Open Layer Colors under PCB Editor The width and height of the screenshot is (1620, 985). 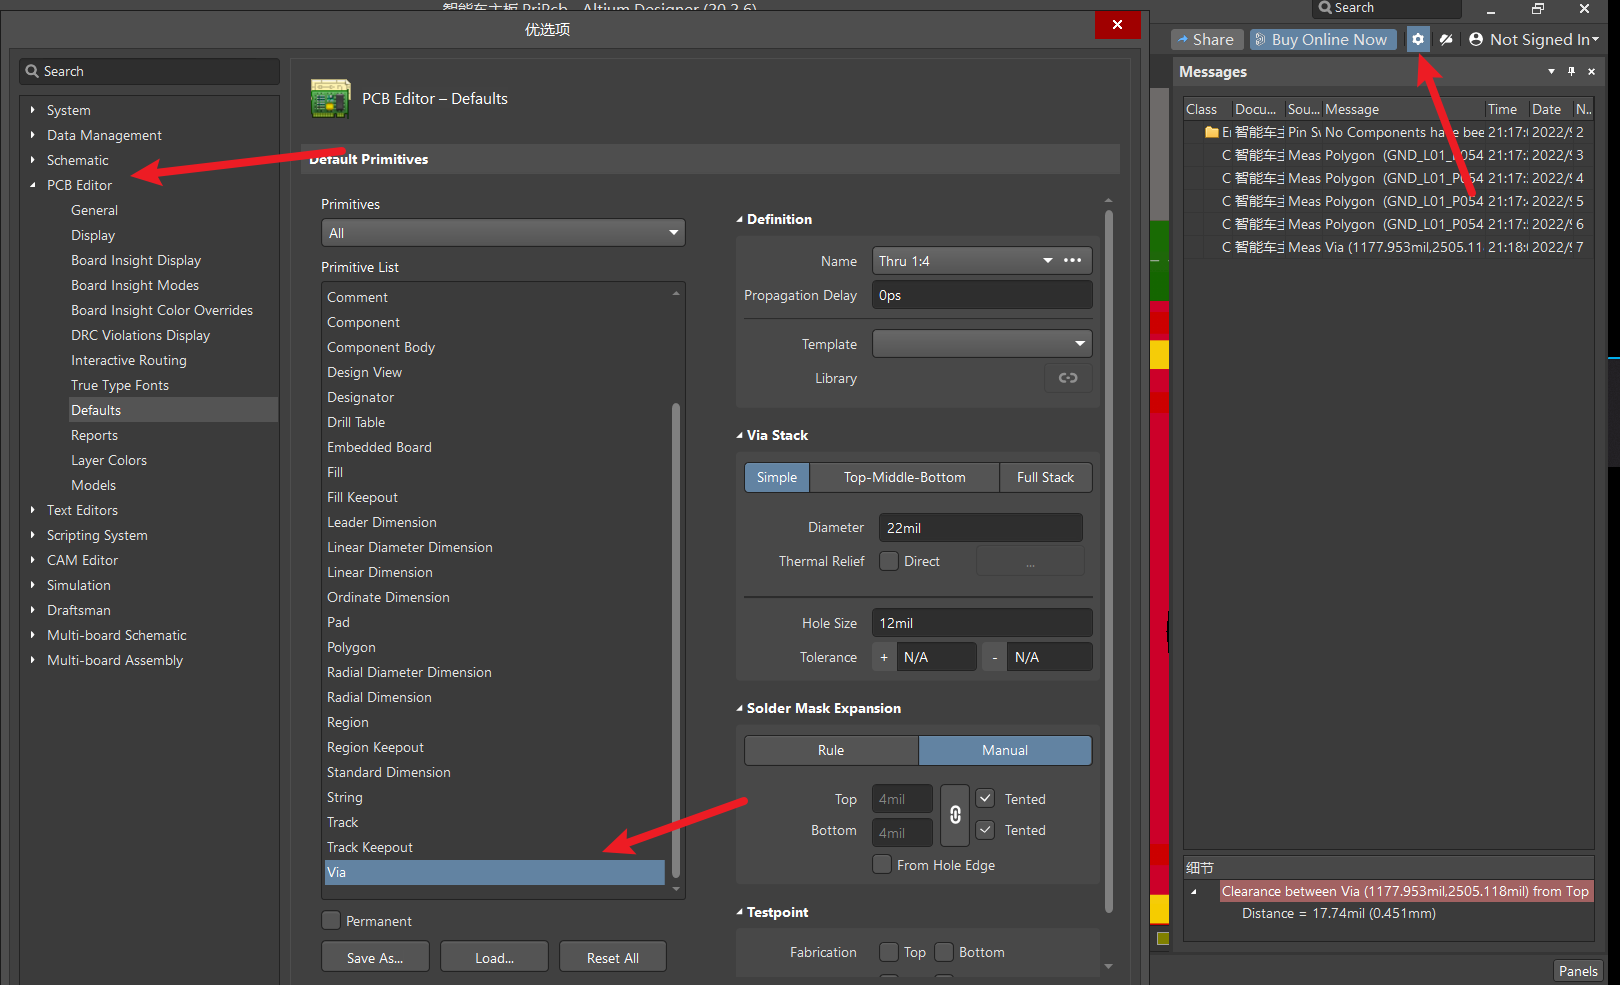(109, 460)
